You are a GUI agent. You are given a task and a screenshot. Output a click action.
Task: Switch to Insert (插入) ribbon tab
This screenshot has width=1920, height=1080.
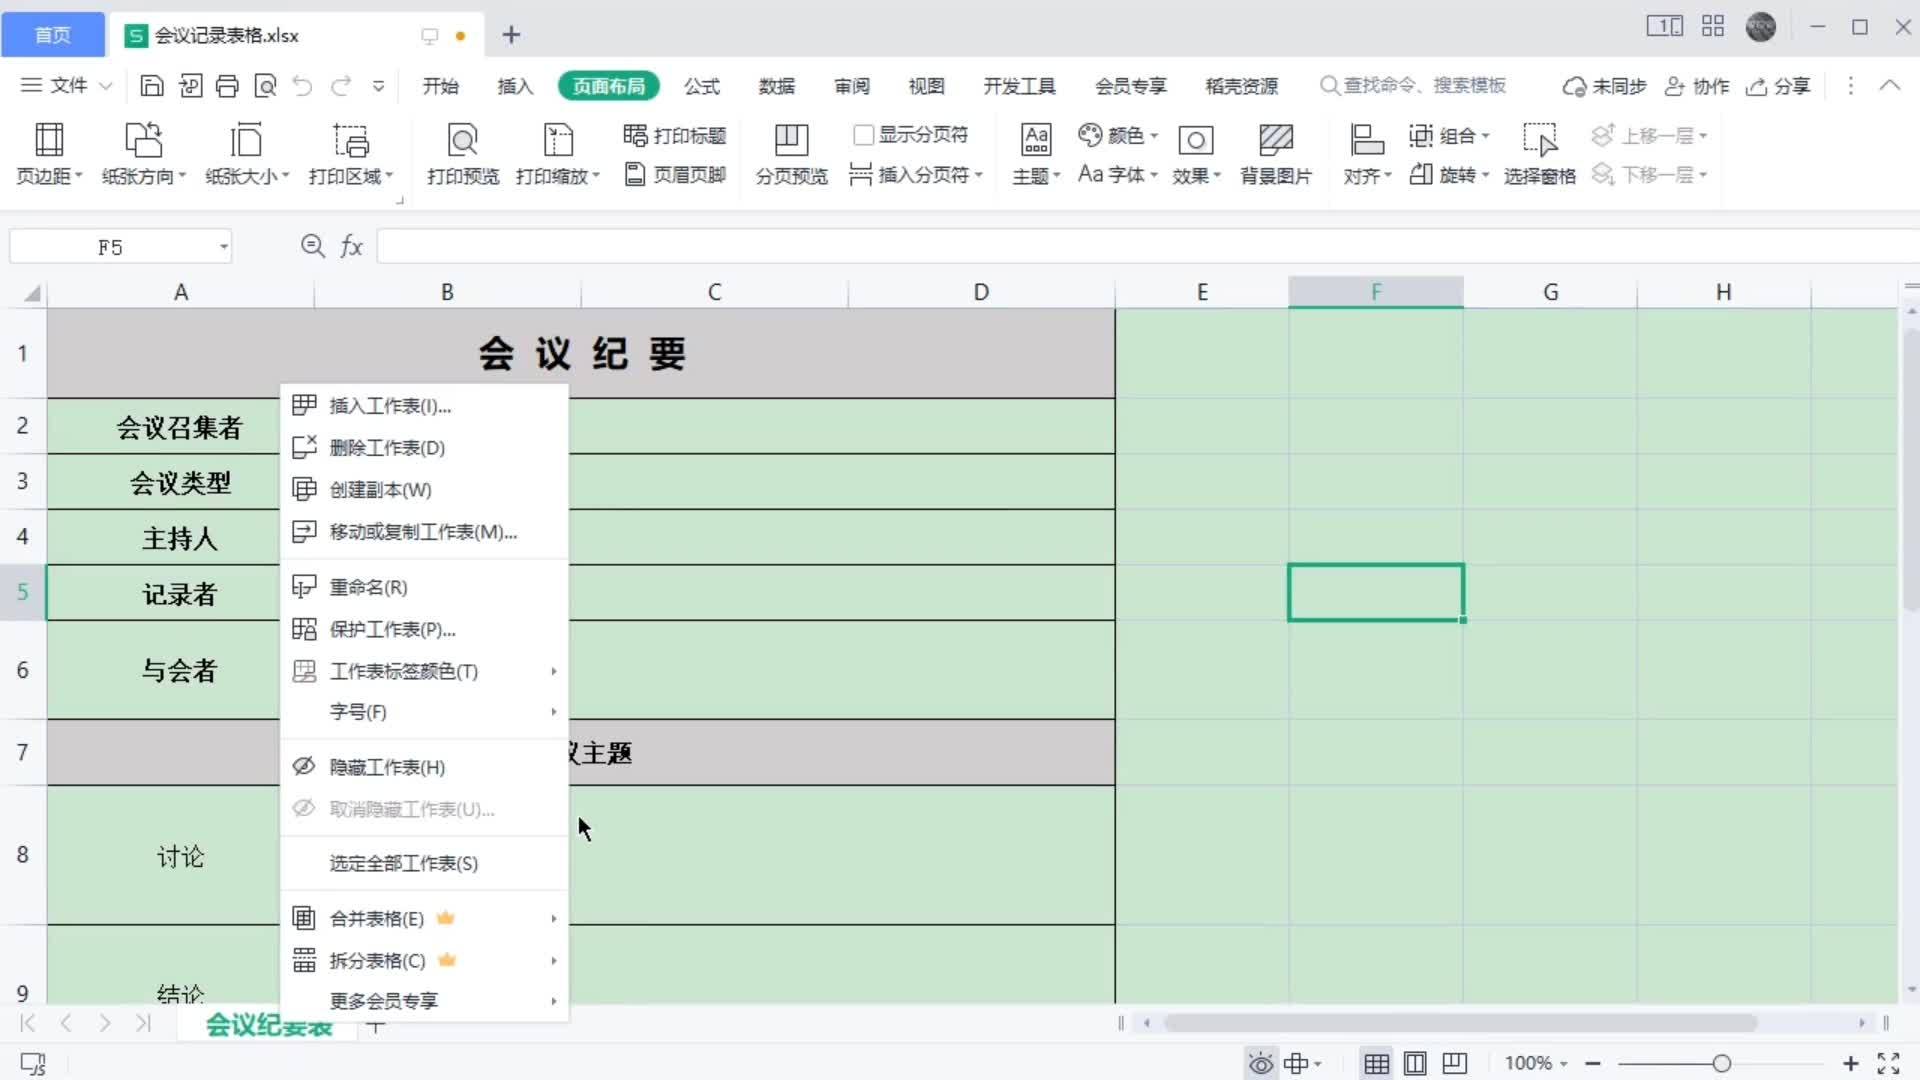(x=515, y=86)
